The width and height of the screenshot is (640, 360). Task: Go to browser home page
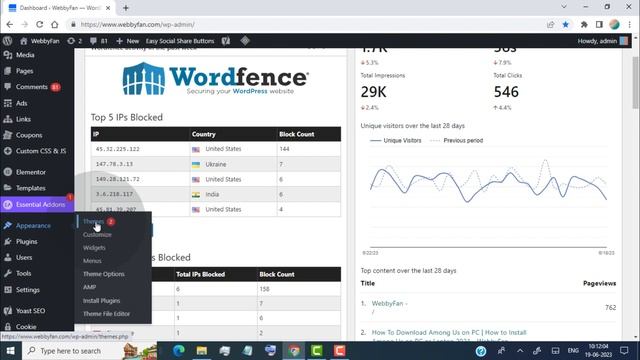[x=55, y=24]
